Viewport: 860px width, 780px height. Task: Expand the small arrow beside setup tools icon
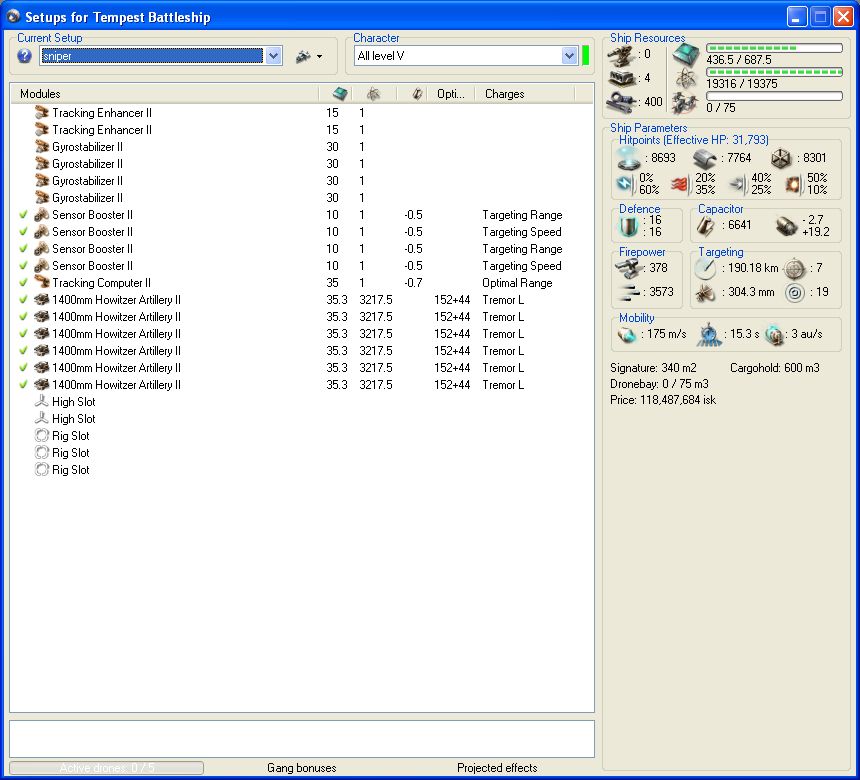click(x=319, y=56)
